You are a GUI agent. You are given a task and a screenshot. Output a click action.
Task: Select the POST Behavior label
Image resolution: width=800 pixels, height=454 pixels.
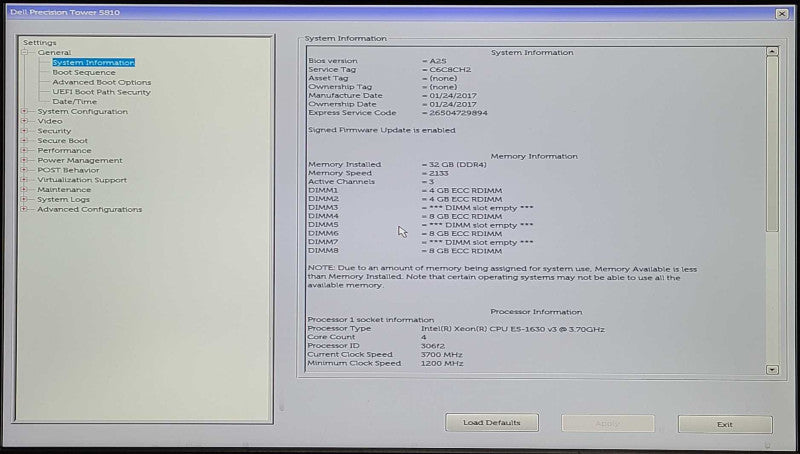pos(68,170)
